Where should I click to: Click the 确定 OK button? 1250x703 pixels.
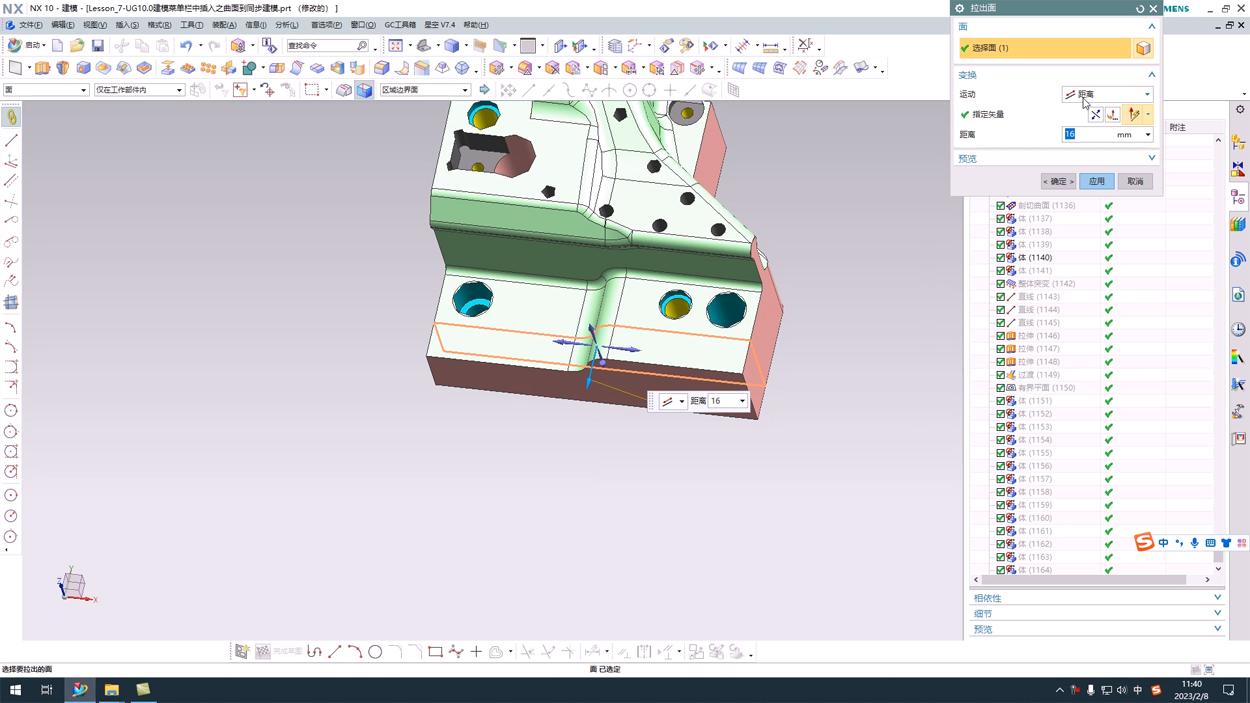(1058, 182)
